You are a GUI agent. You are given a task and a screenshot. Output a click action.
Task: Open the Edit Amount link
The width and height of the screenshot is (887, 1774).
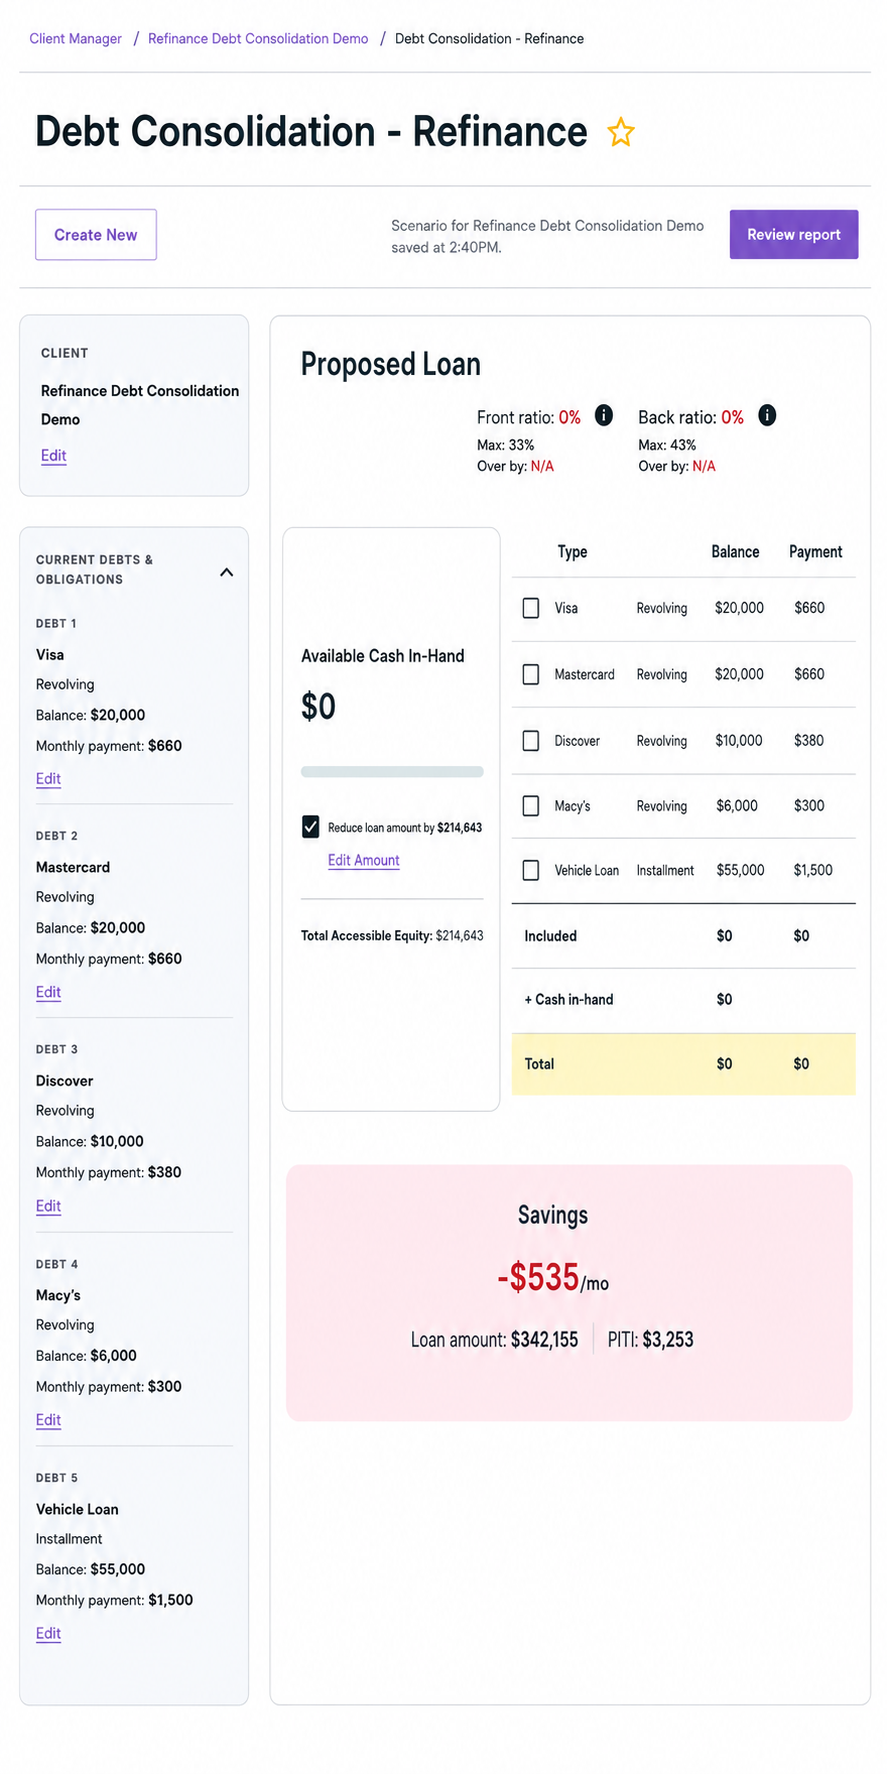click(x=364, y=860)
